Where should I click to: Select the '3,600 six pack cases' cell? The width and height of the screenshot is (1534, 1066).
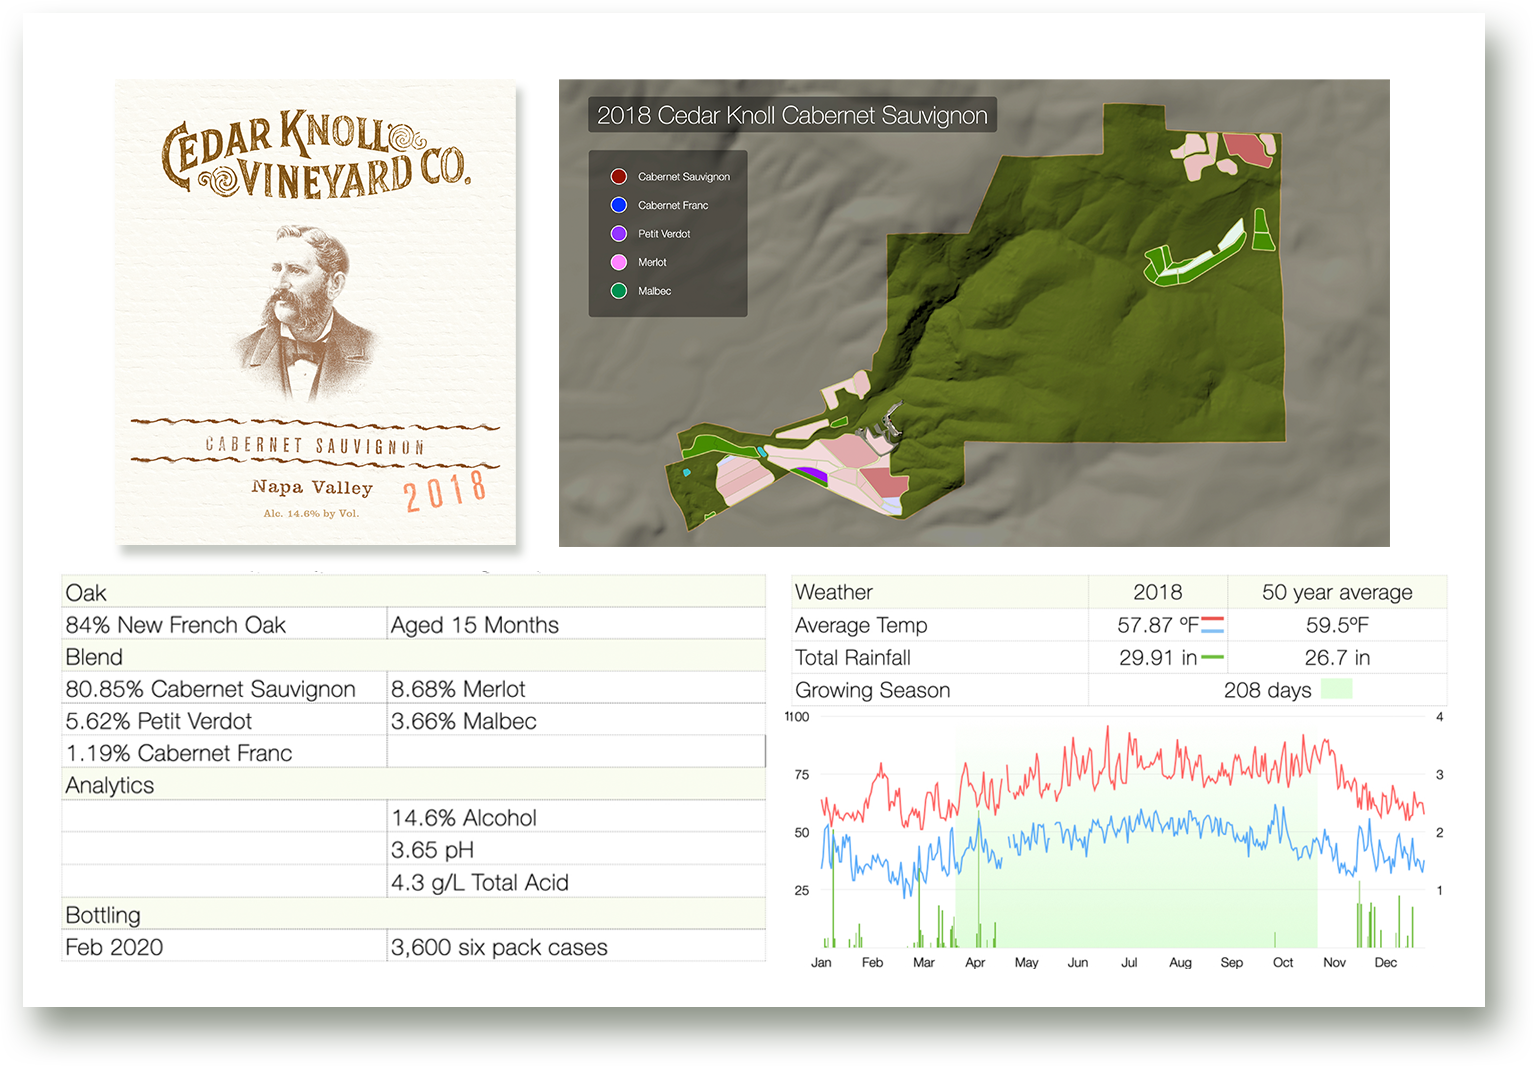point(576,946)
